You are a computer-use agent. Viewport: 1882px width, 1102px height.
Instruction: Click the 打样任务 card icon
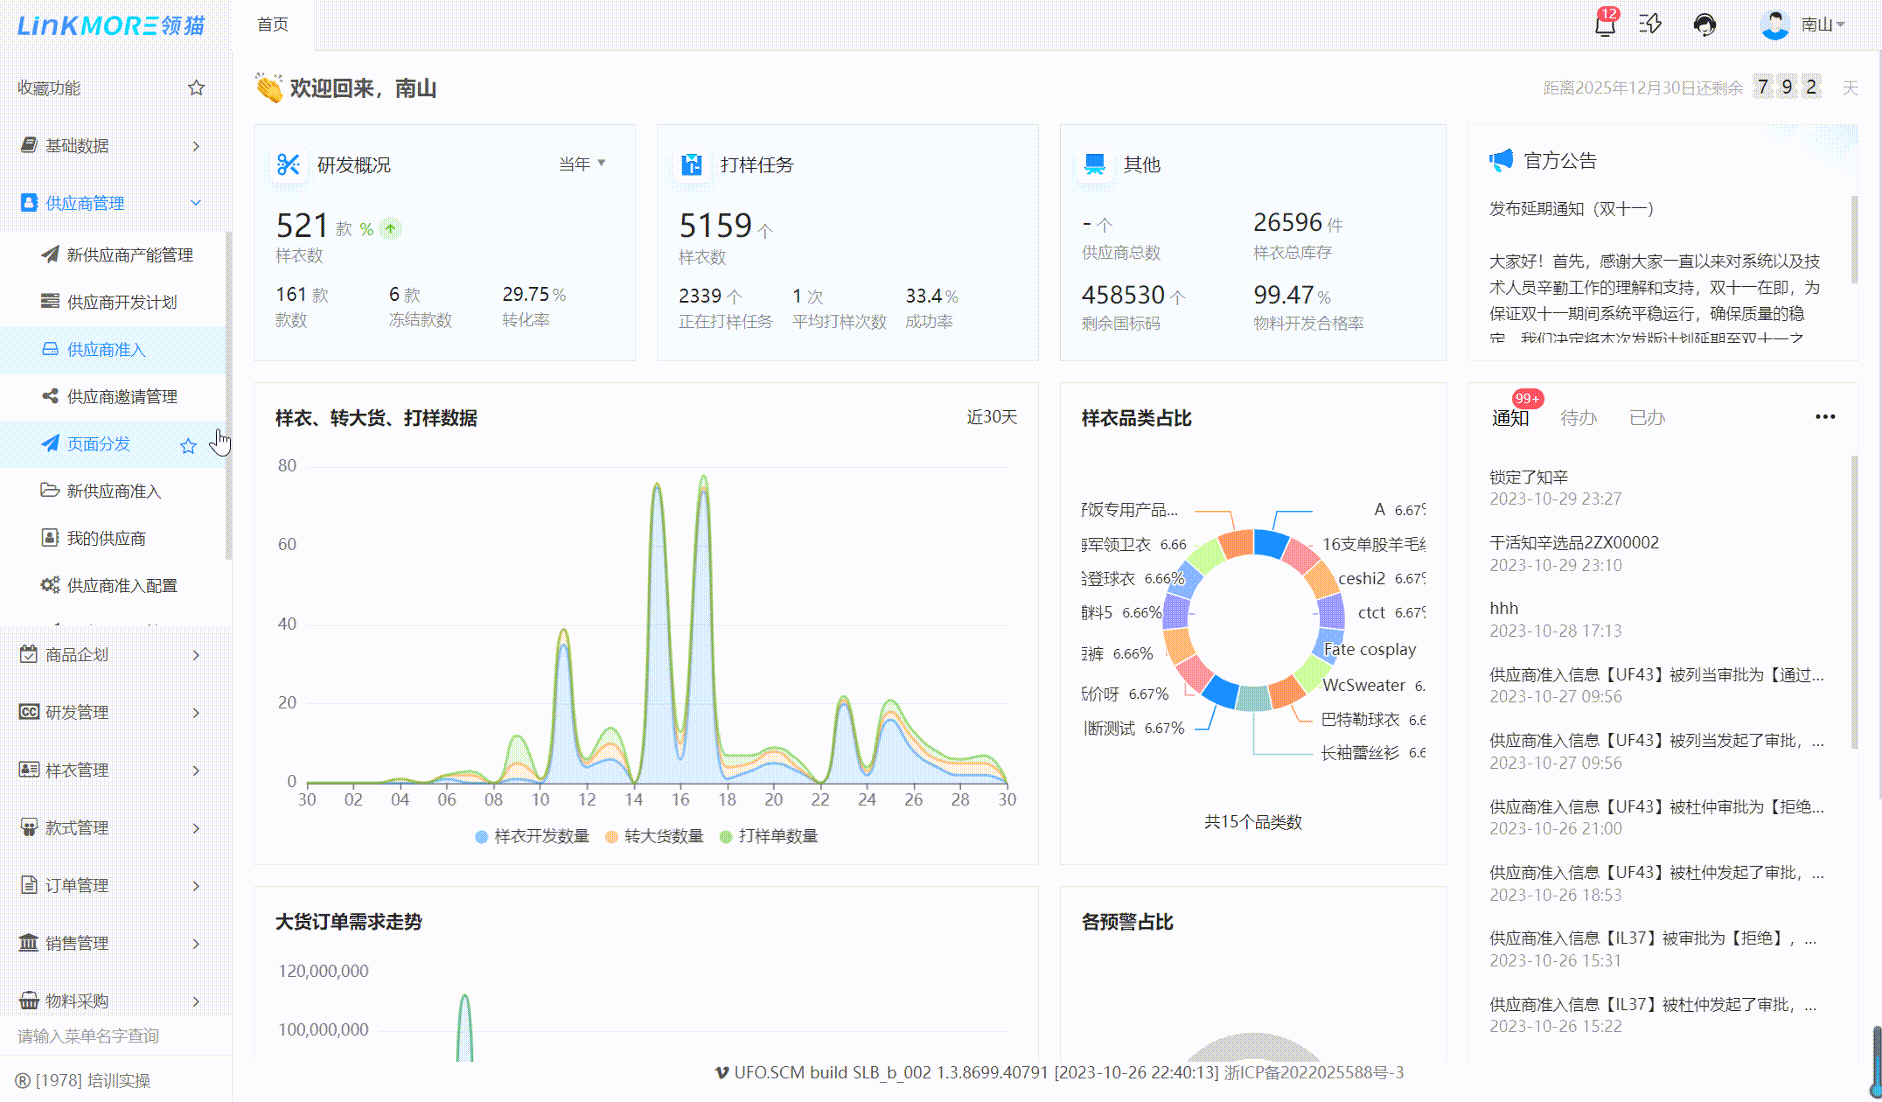pos(691,165)
